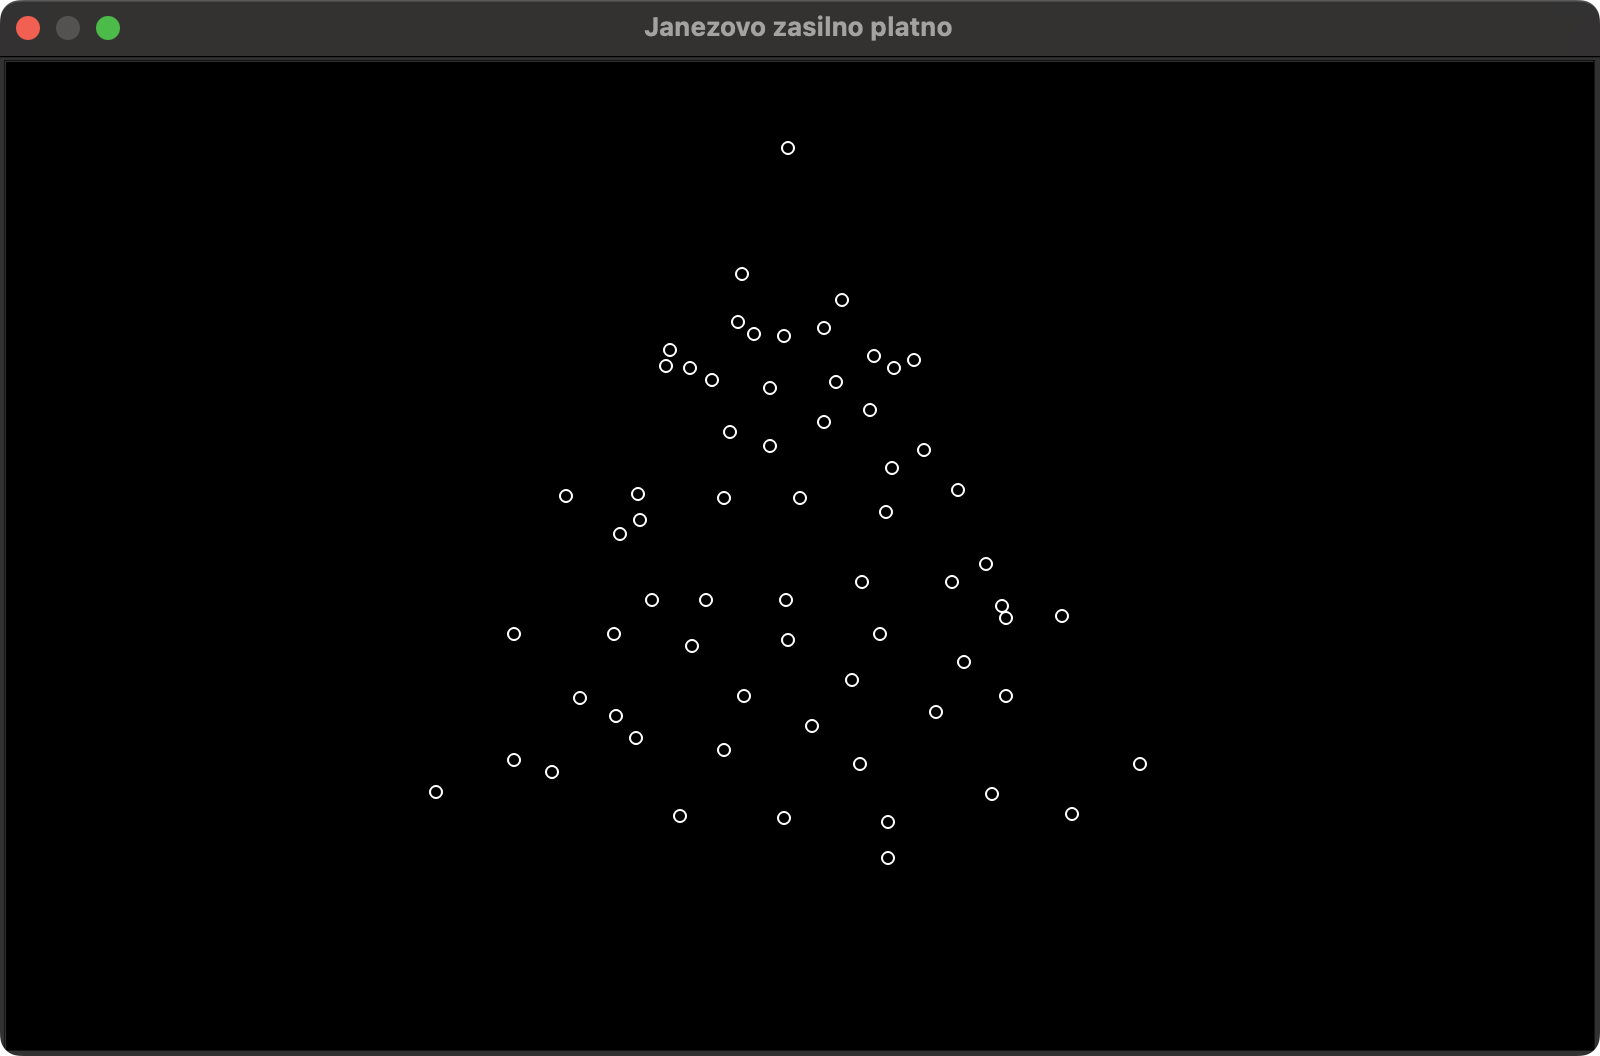Select leftmost circle of bottom row of three
Screen dimensions: 1600x1056
click(x=680, y=816)
